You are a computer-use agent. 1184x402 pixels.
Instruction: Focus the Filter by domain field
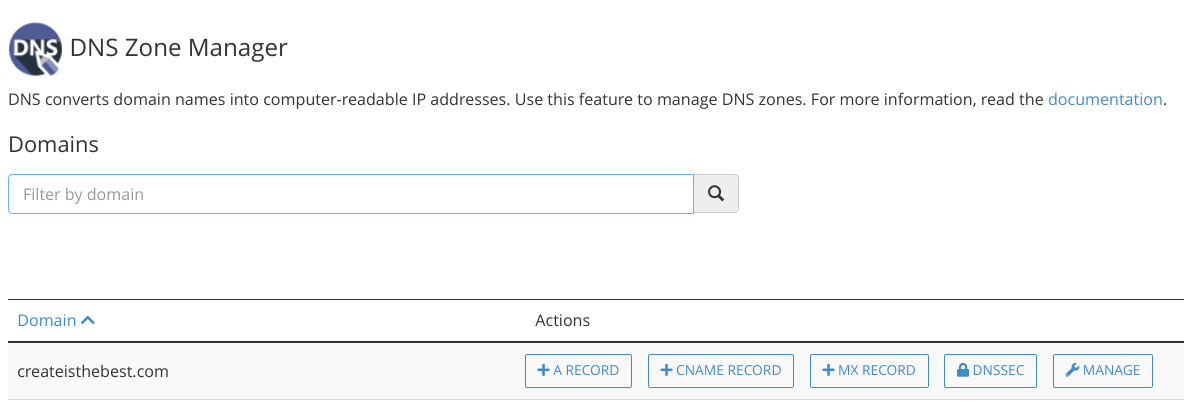(350, 194)
